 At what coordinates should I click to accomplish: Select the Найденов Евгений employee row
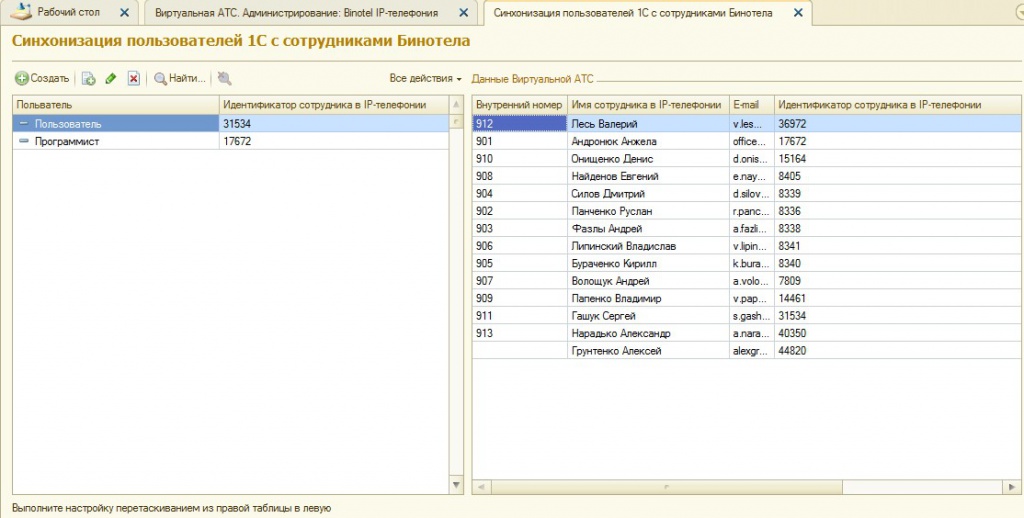point(746,176)
